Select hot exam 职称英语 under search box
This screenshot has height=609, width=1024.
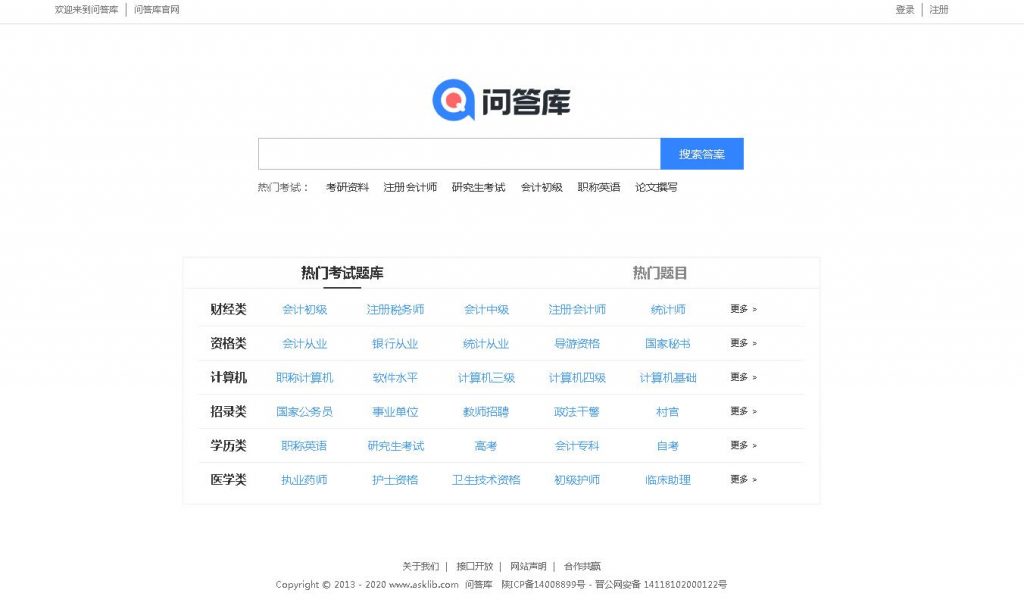tap(599, 187)
